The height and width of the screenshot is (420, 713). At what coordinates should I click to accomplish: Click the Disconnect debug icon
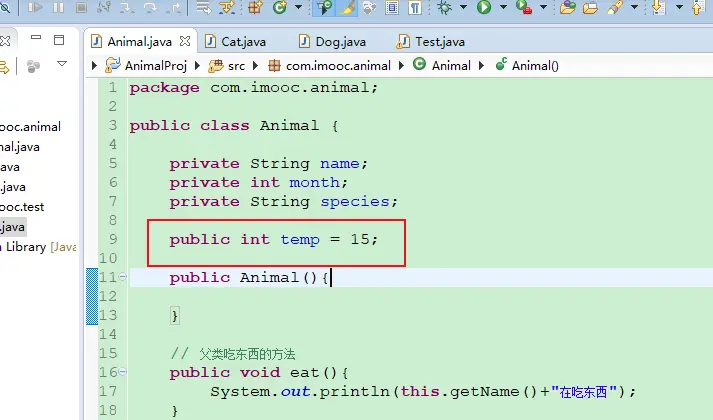[104, 7]
